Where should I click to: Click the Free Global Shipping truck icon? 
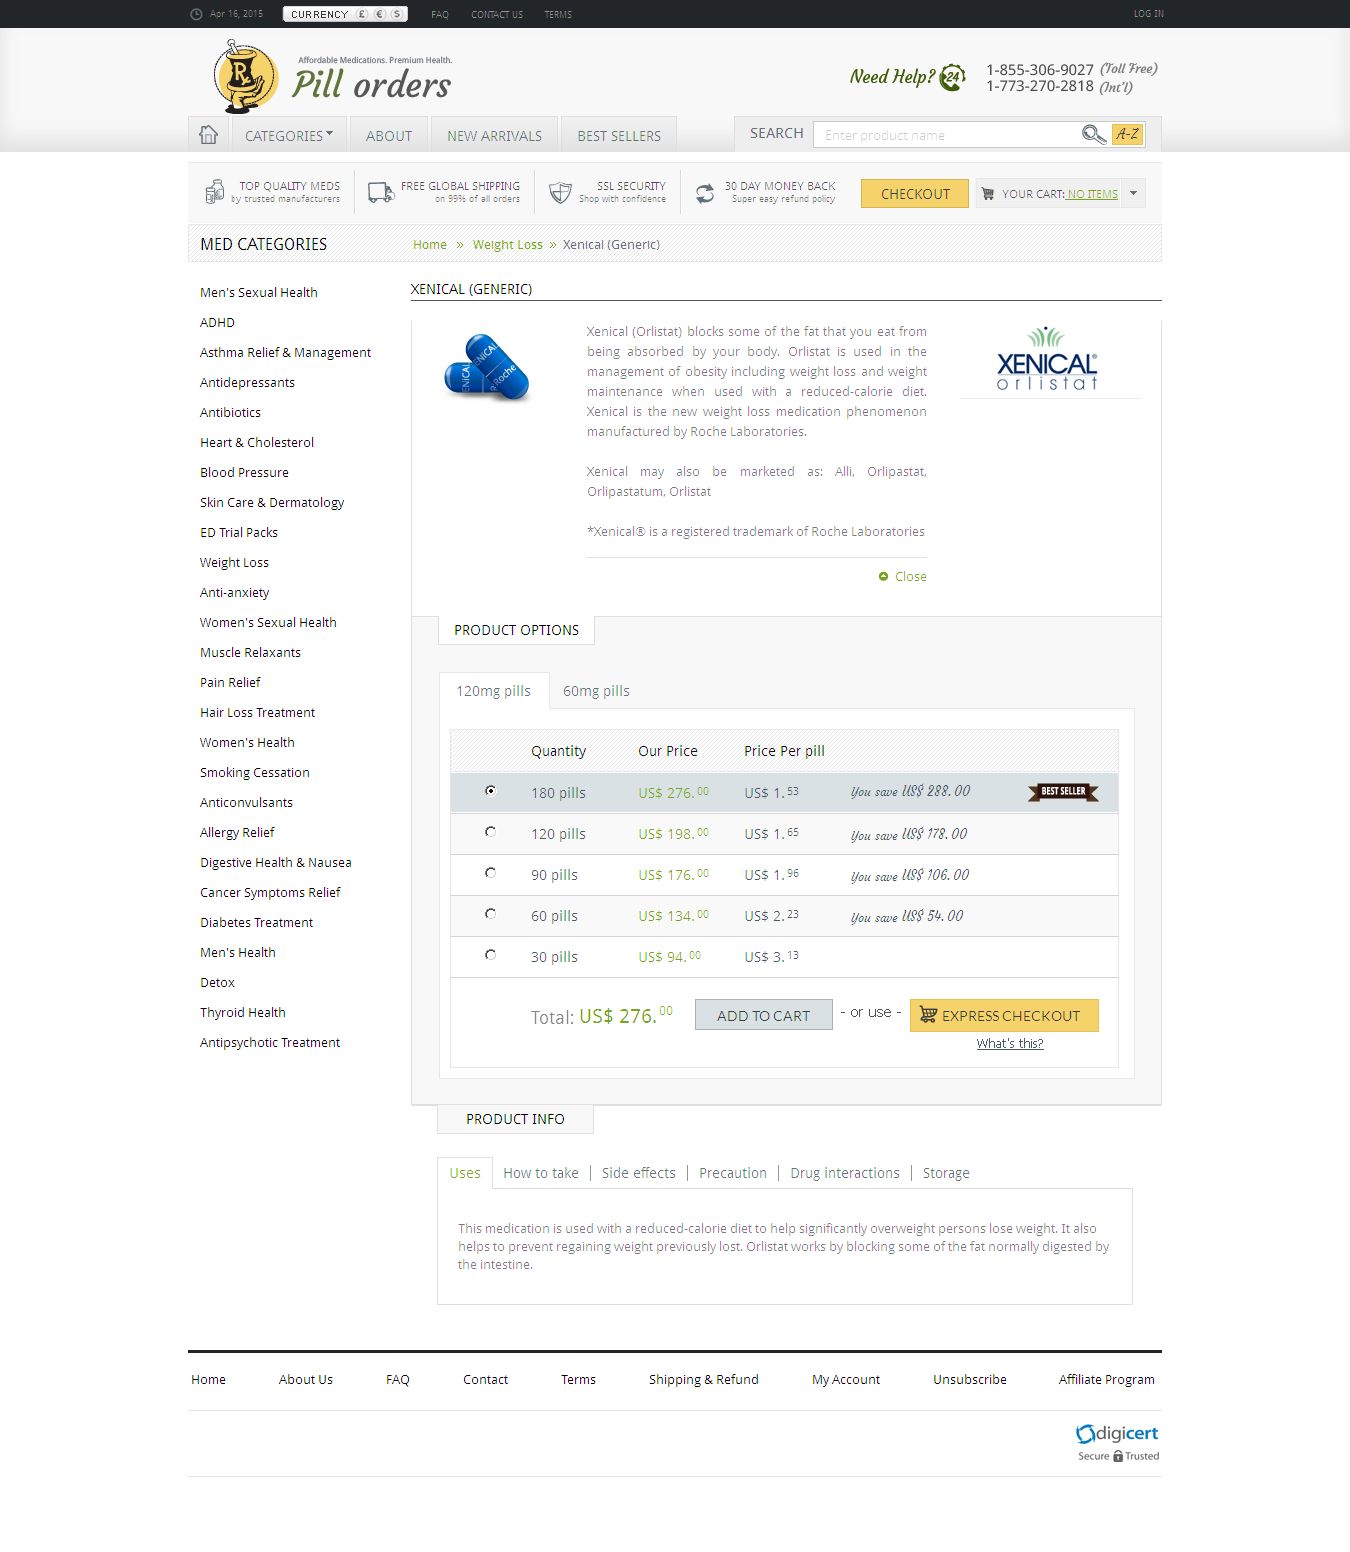tap(380, 192)
